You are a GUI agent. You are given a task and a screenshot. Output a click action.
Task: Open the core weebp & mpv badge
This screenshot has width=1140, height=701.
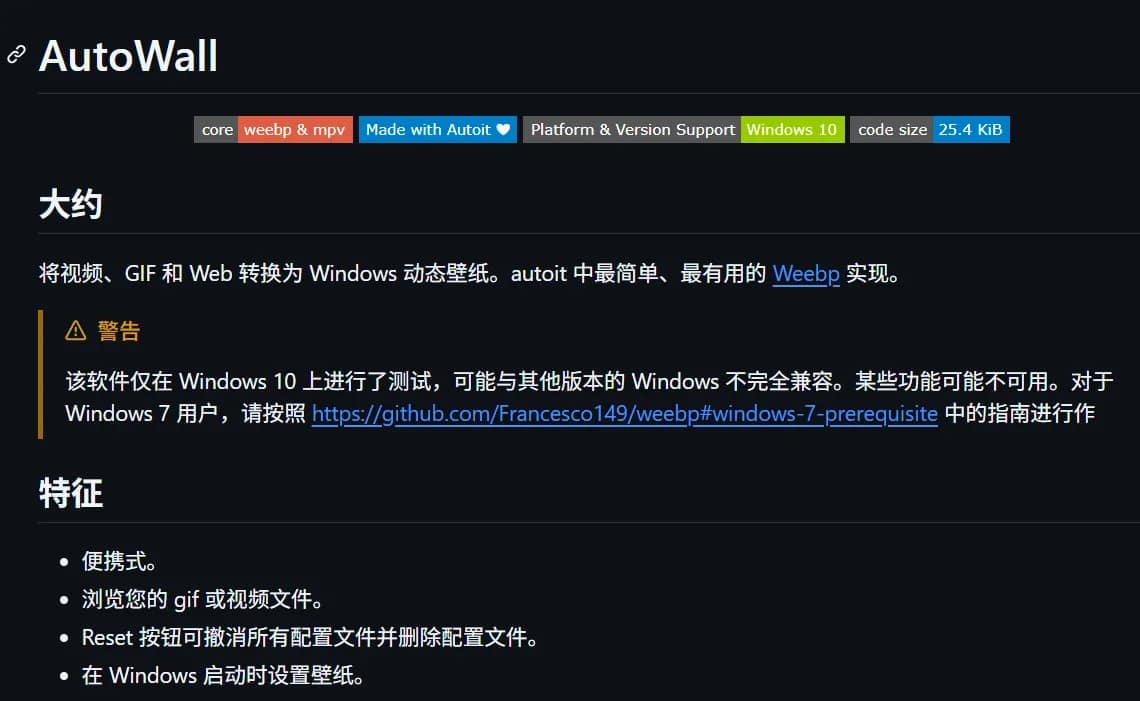273,130
